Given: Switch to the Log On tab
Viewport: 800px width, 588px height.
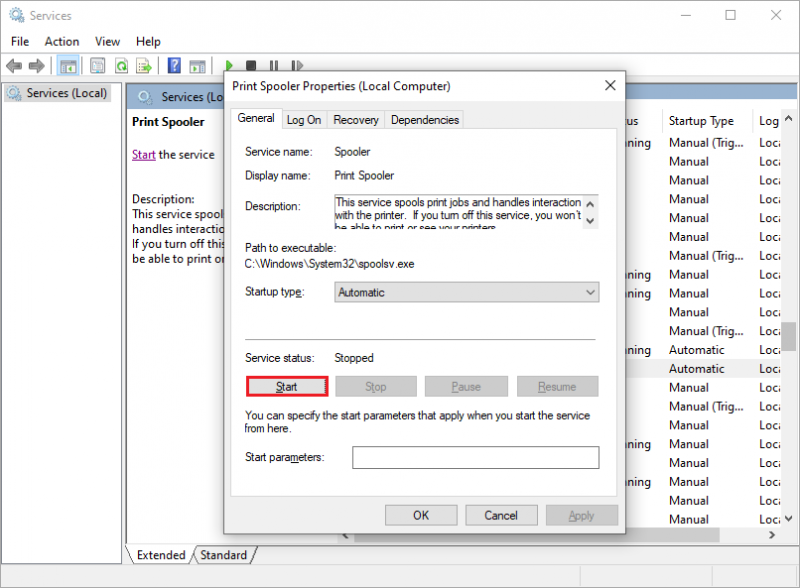Looking at the screenshot, I should coord(304,120).
